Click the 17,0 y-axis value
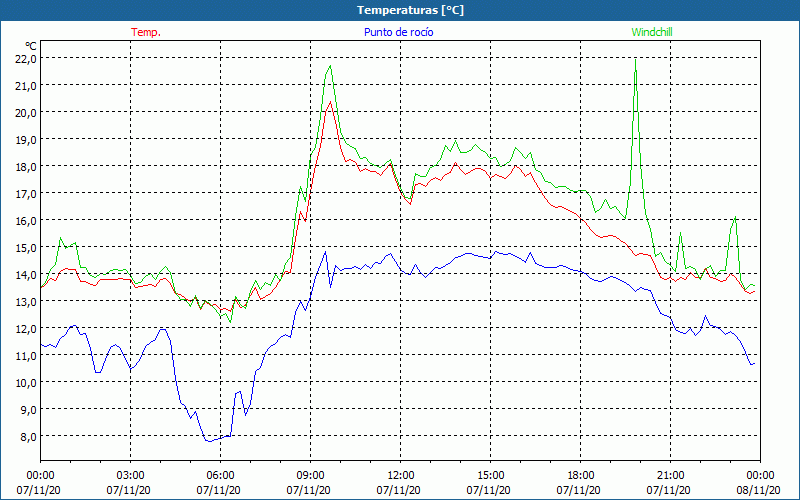Viewport: 800px width, 500px height. (26, 194)
